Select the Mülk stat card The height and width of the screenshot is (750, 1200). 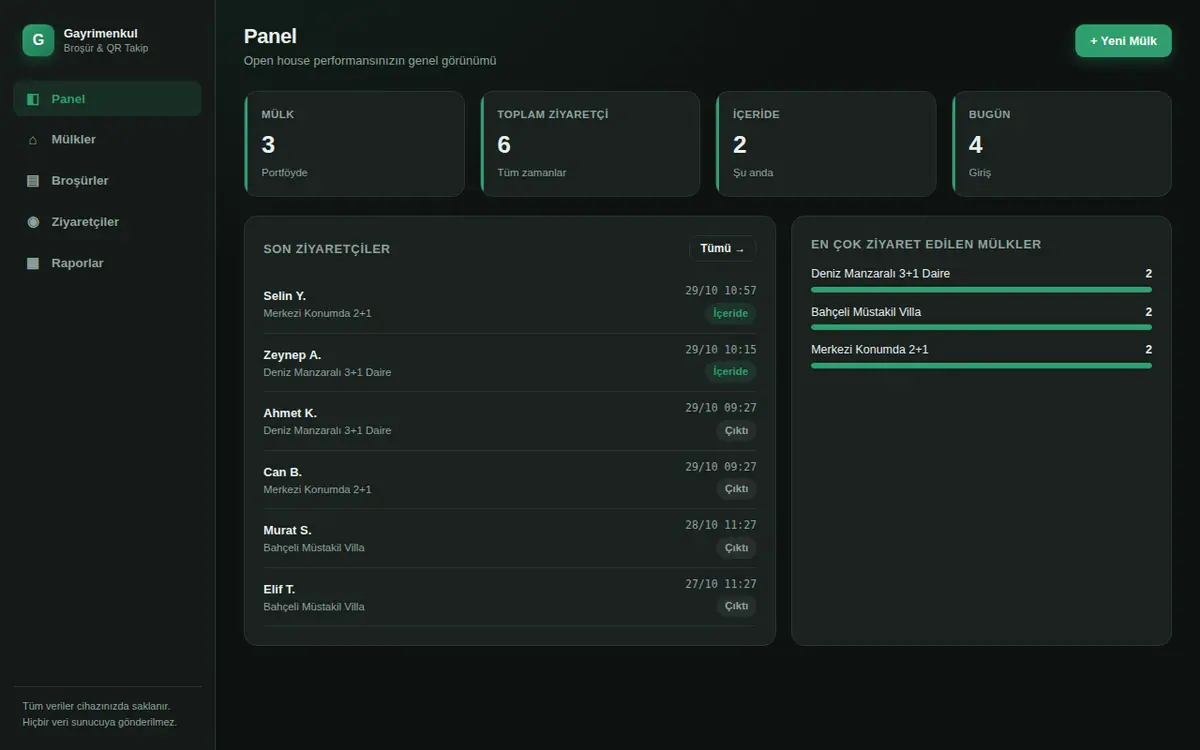coord(354,144)
